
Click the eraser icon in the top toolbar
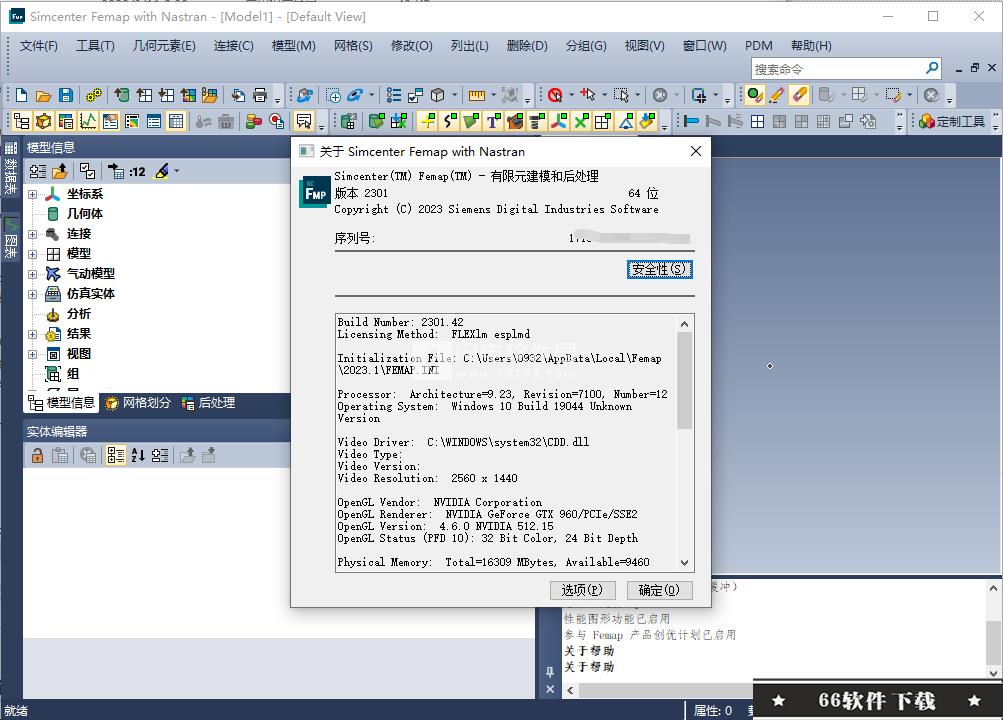tap(800, 95)
